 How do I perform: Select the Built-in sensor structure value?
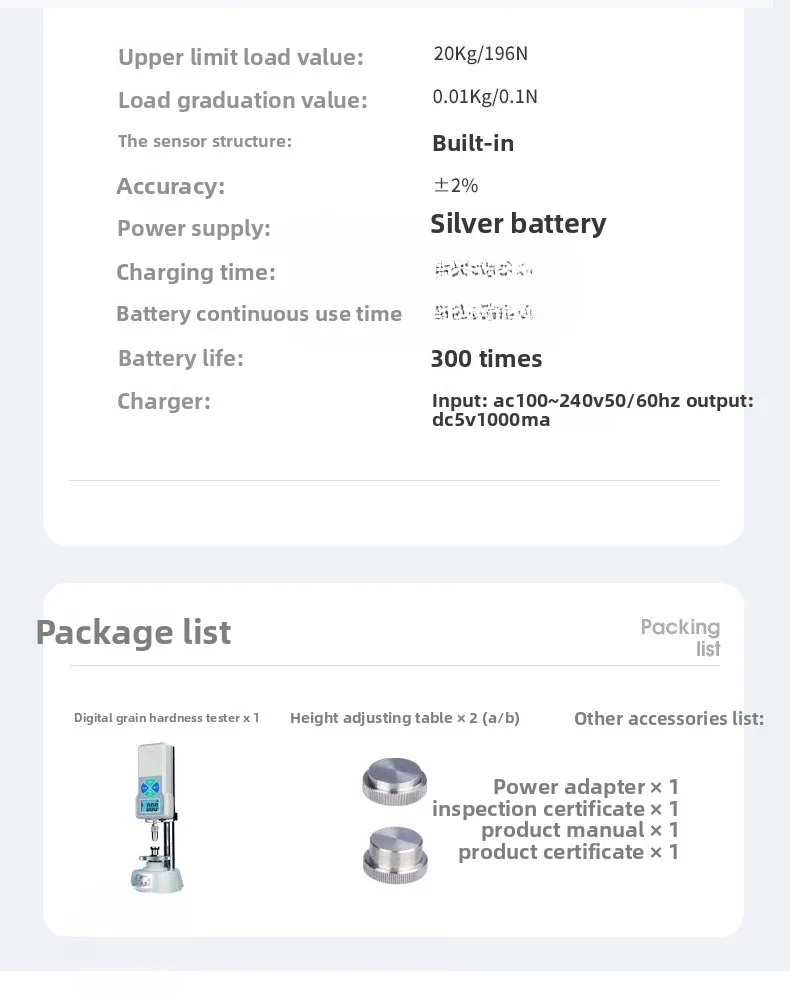click(473, 143)
